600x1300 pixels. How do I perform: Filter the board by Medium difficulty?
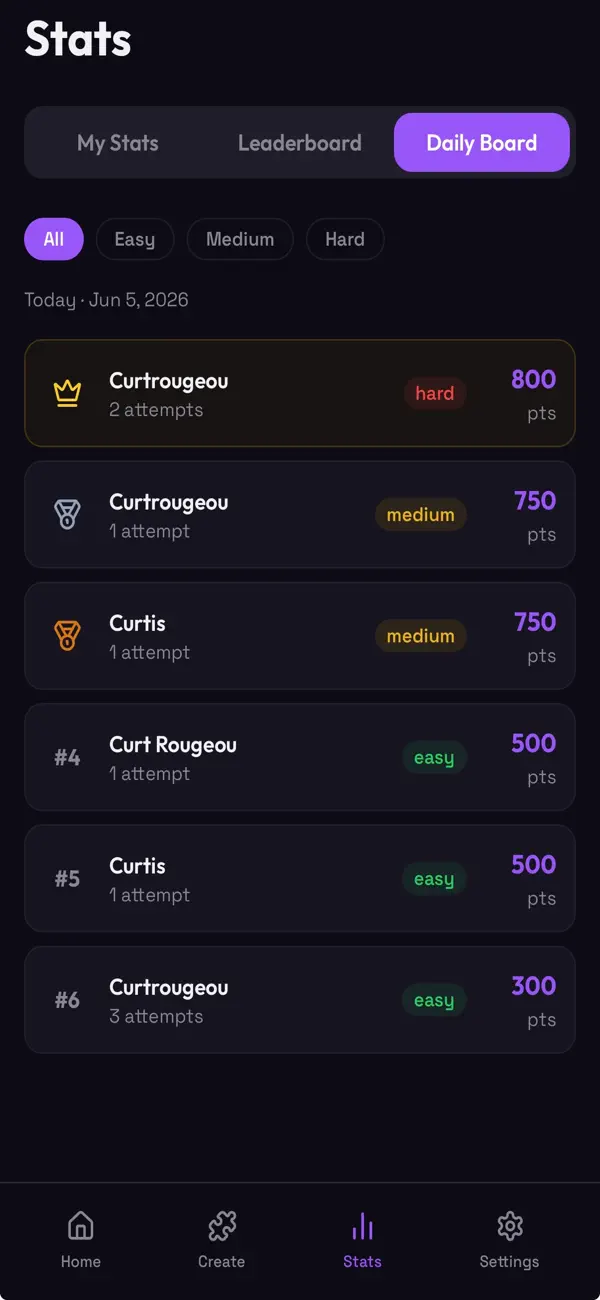(240, 239)
